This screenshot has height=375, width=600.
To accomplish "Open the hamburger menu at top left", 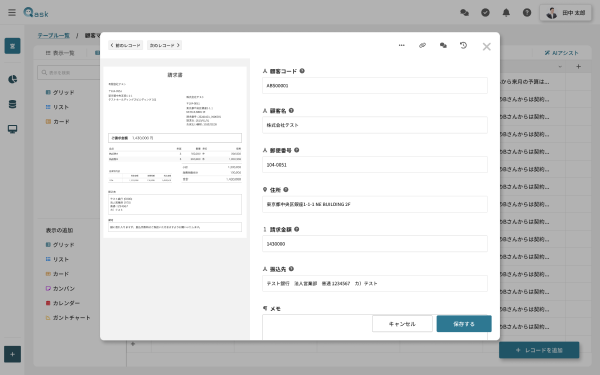I will pos(12,13).
